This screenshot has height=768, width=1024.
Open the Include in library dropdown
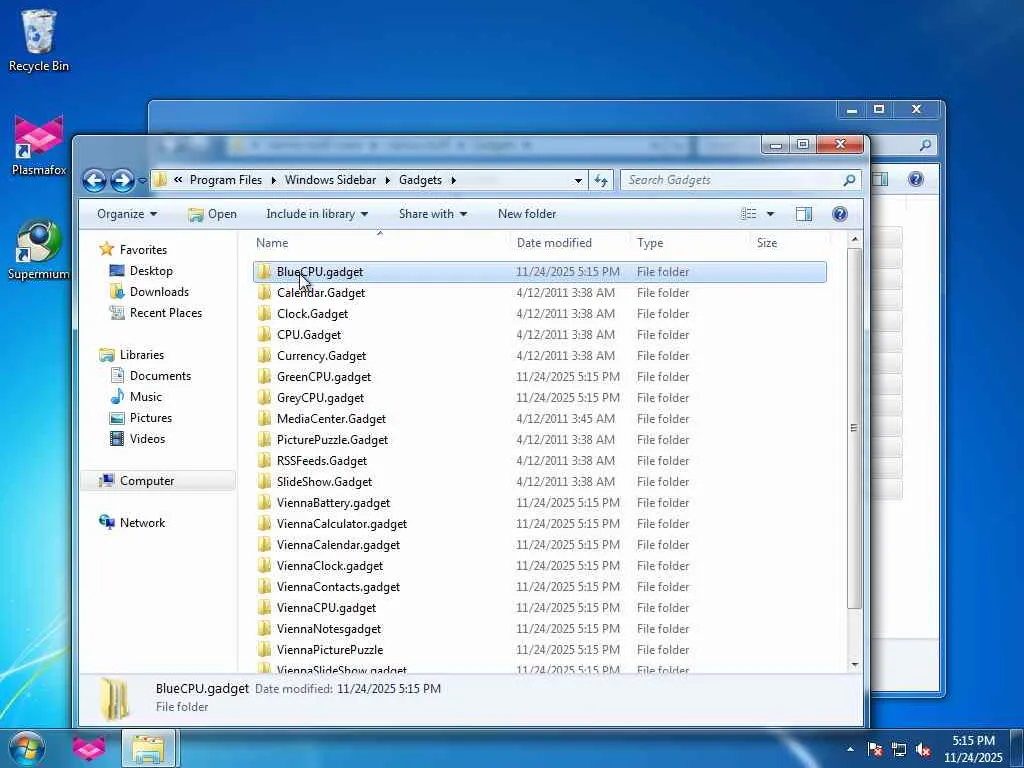click(317, 214)
